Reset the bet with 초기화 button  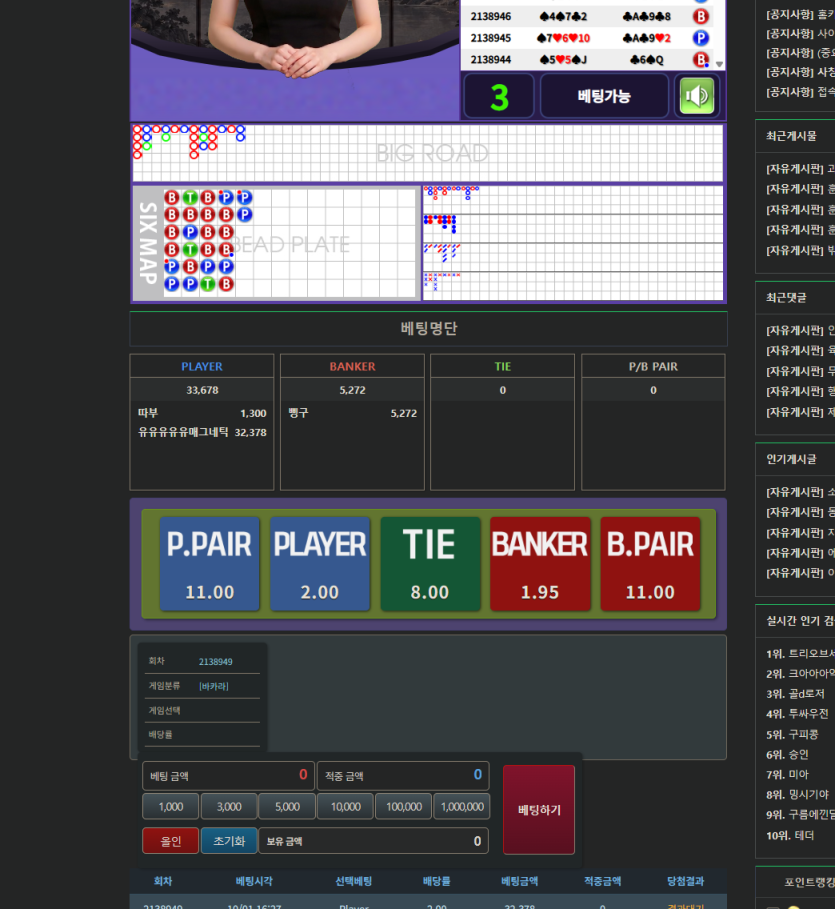[x=229, y=841]
